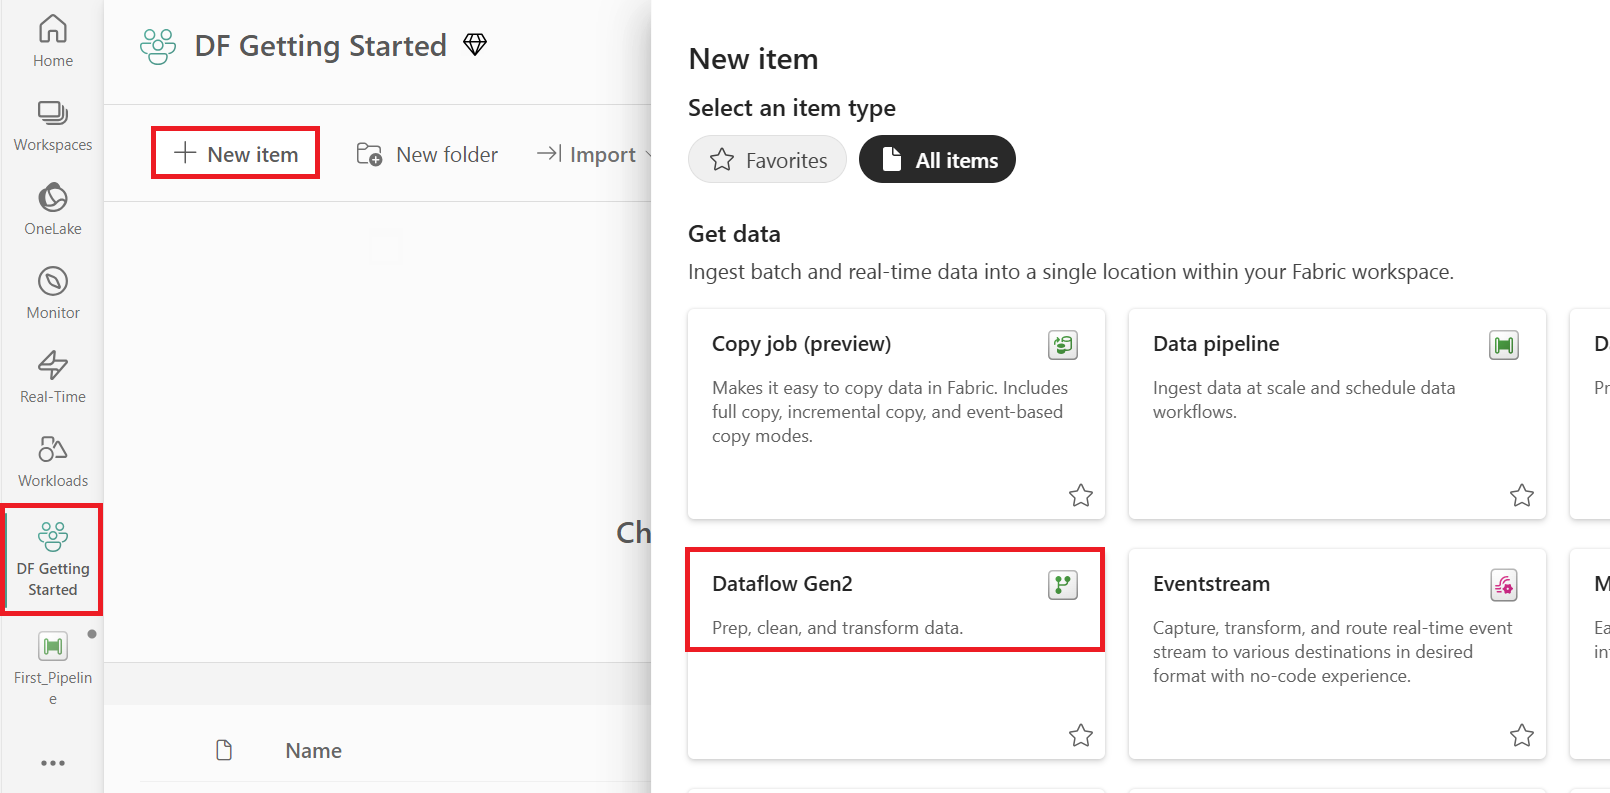Open First_Pipeline item in the sidebar
The height and width of the screenshot is (793, 1610).
pyautogui.click(x=52, y=668)
